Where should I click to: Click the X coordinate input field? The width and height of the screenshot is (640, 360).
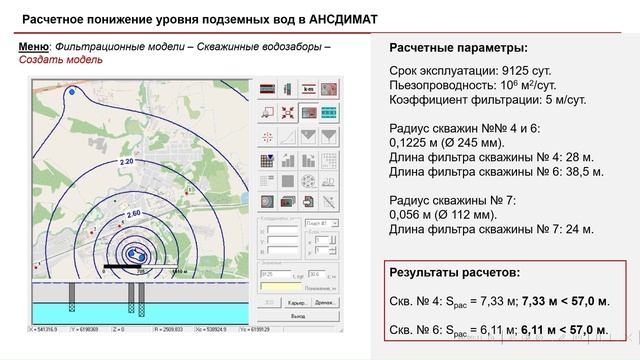283,230
